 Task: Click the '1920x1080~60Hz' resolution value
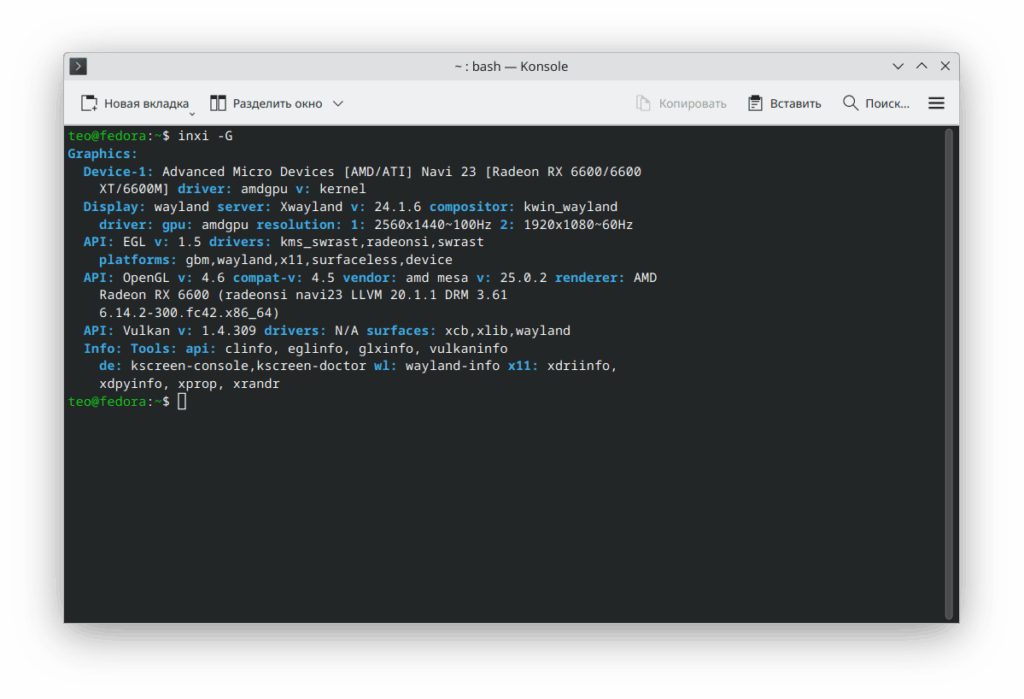578,224
